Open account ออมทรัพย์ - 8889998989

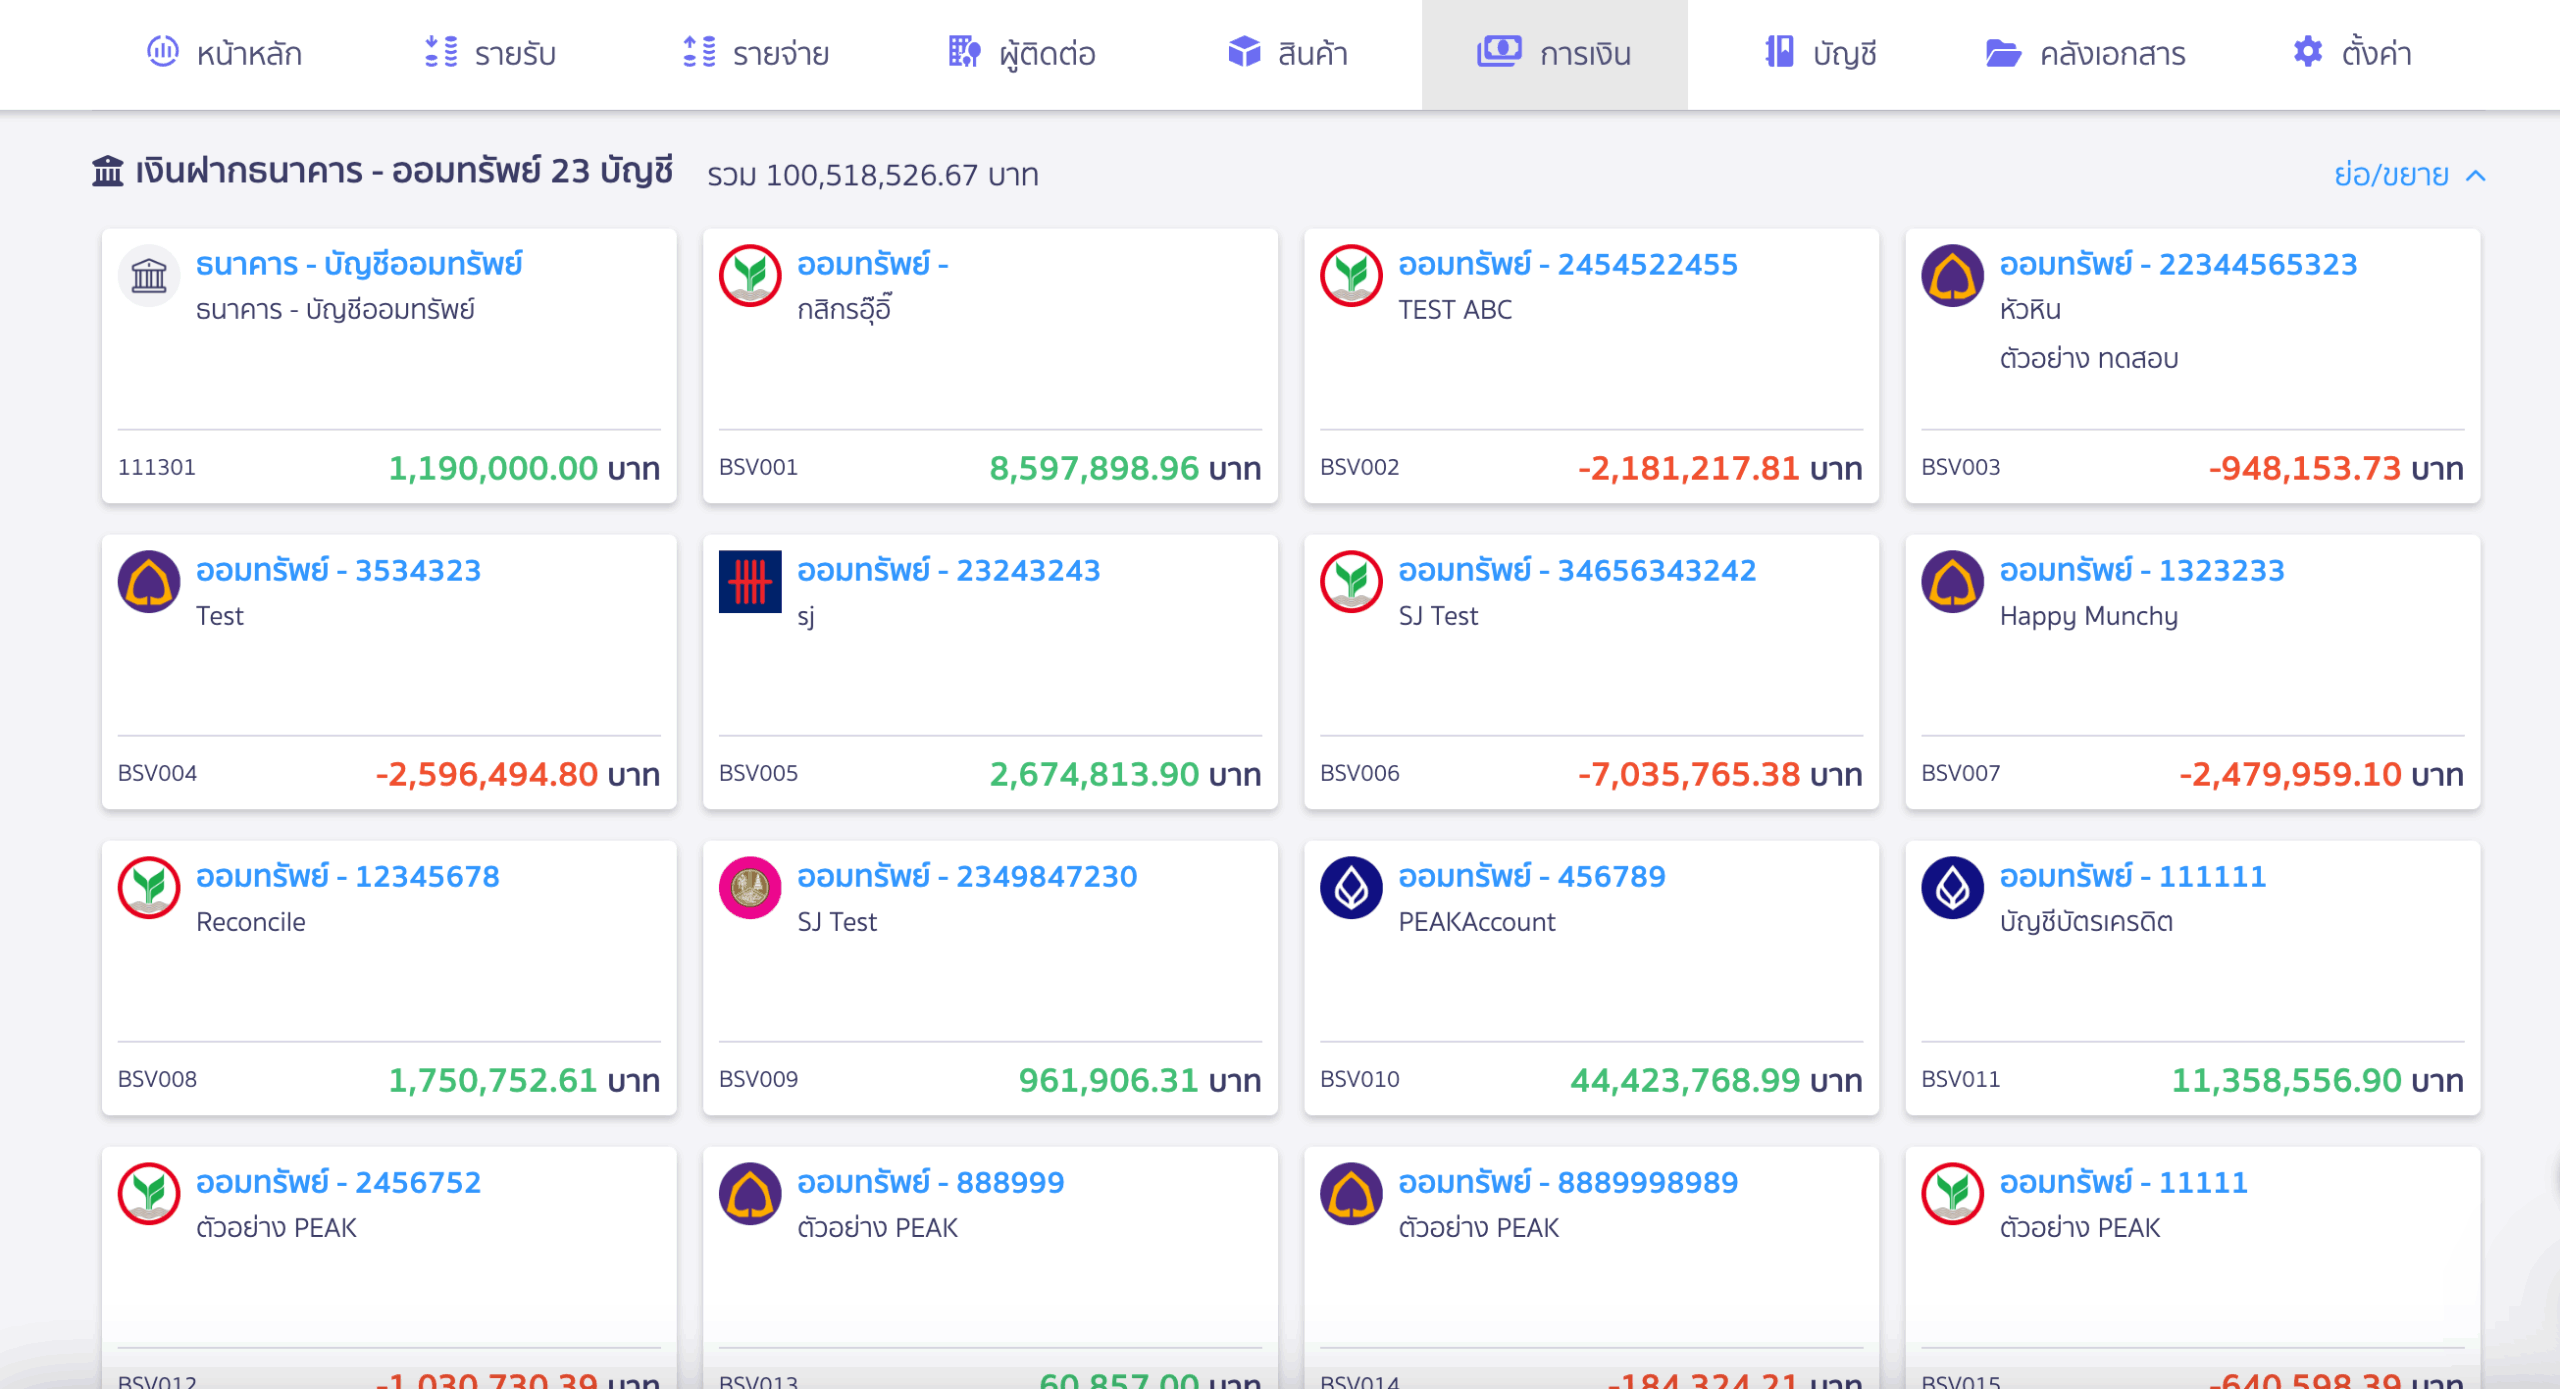click(x=1567, y=1182)
